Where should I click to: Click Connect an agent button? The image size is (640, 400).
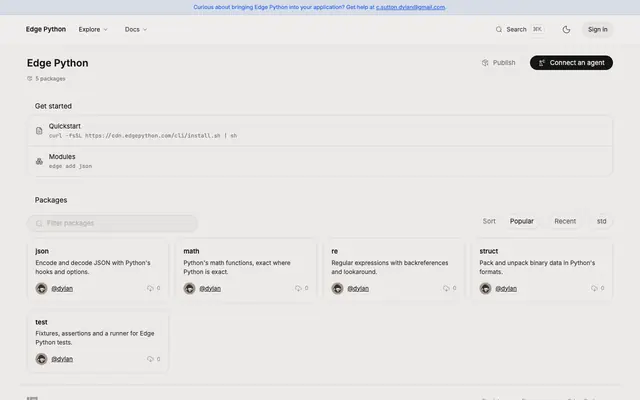click(x=571, y=63)
